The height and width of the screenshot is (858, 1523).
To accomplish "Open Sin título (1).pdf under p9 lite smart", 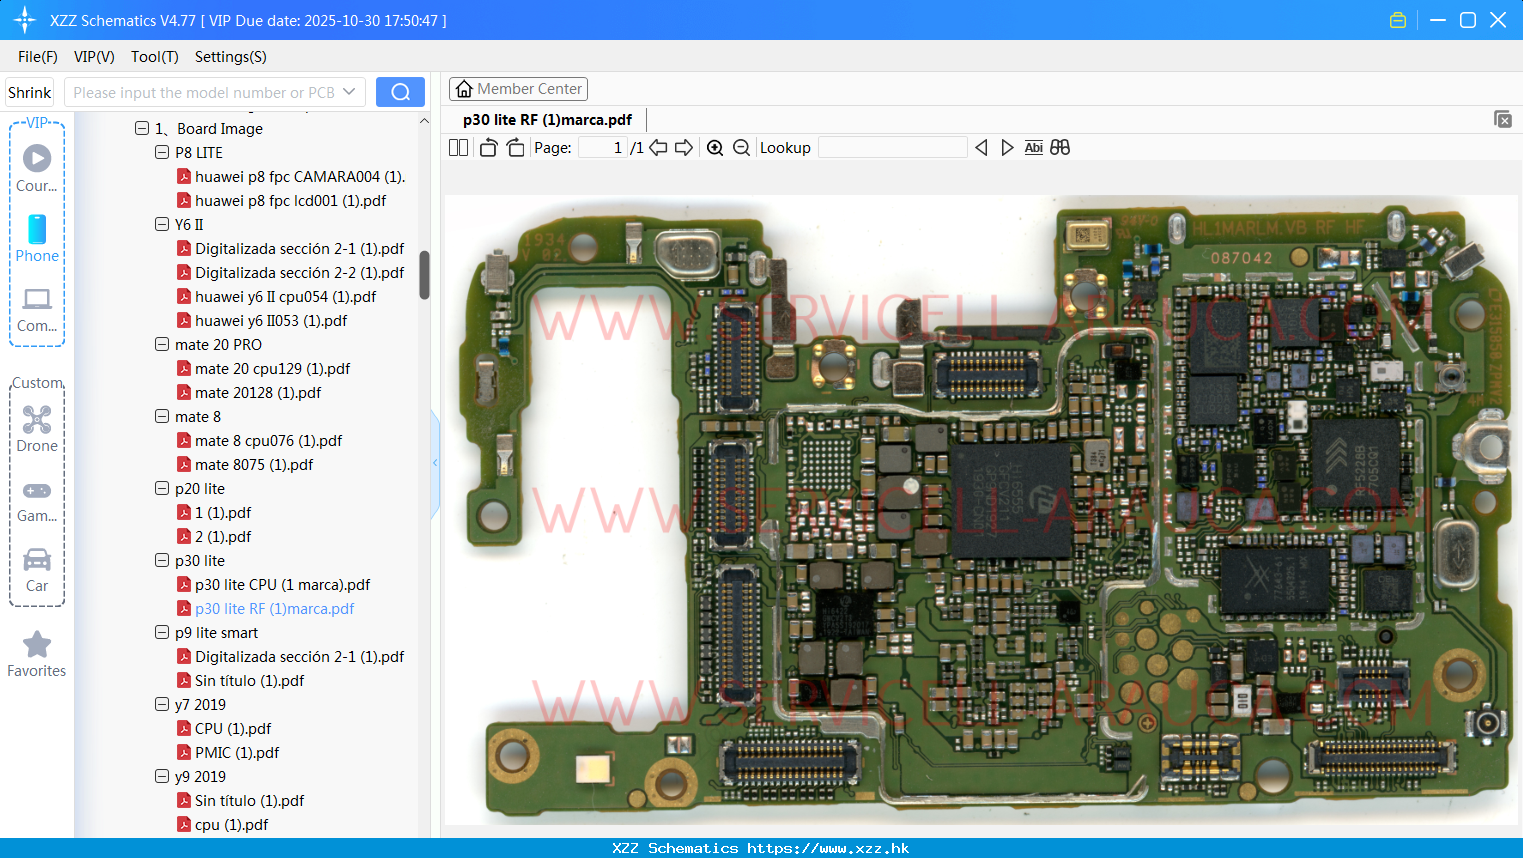I will click(250, 680).
